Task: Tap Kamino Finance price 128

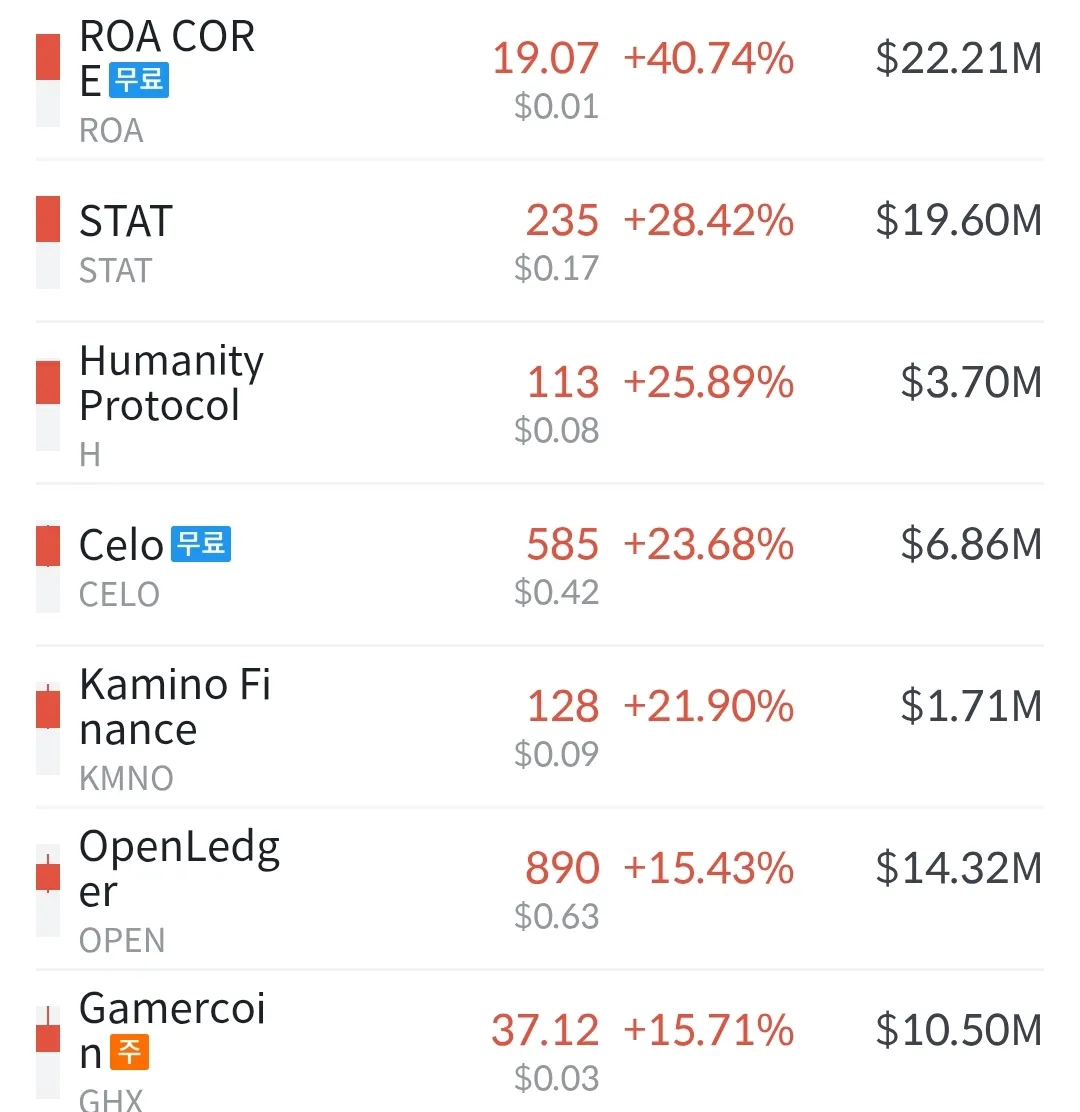Action: pos(563,707)
